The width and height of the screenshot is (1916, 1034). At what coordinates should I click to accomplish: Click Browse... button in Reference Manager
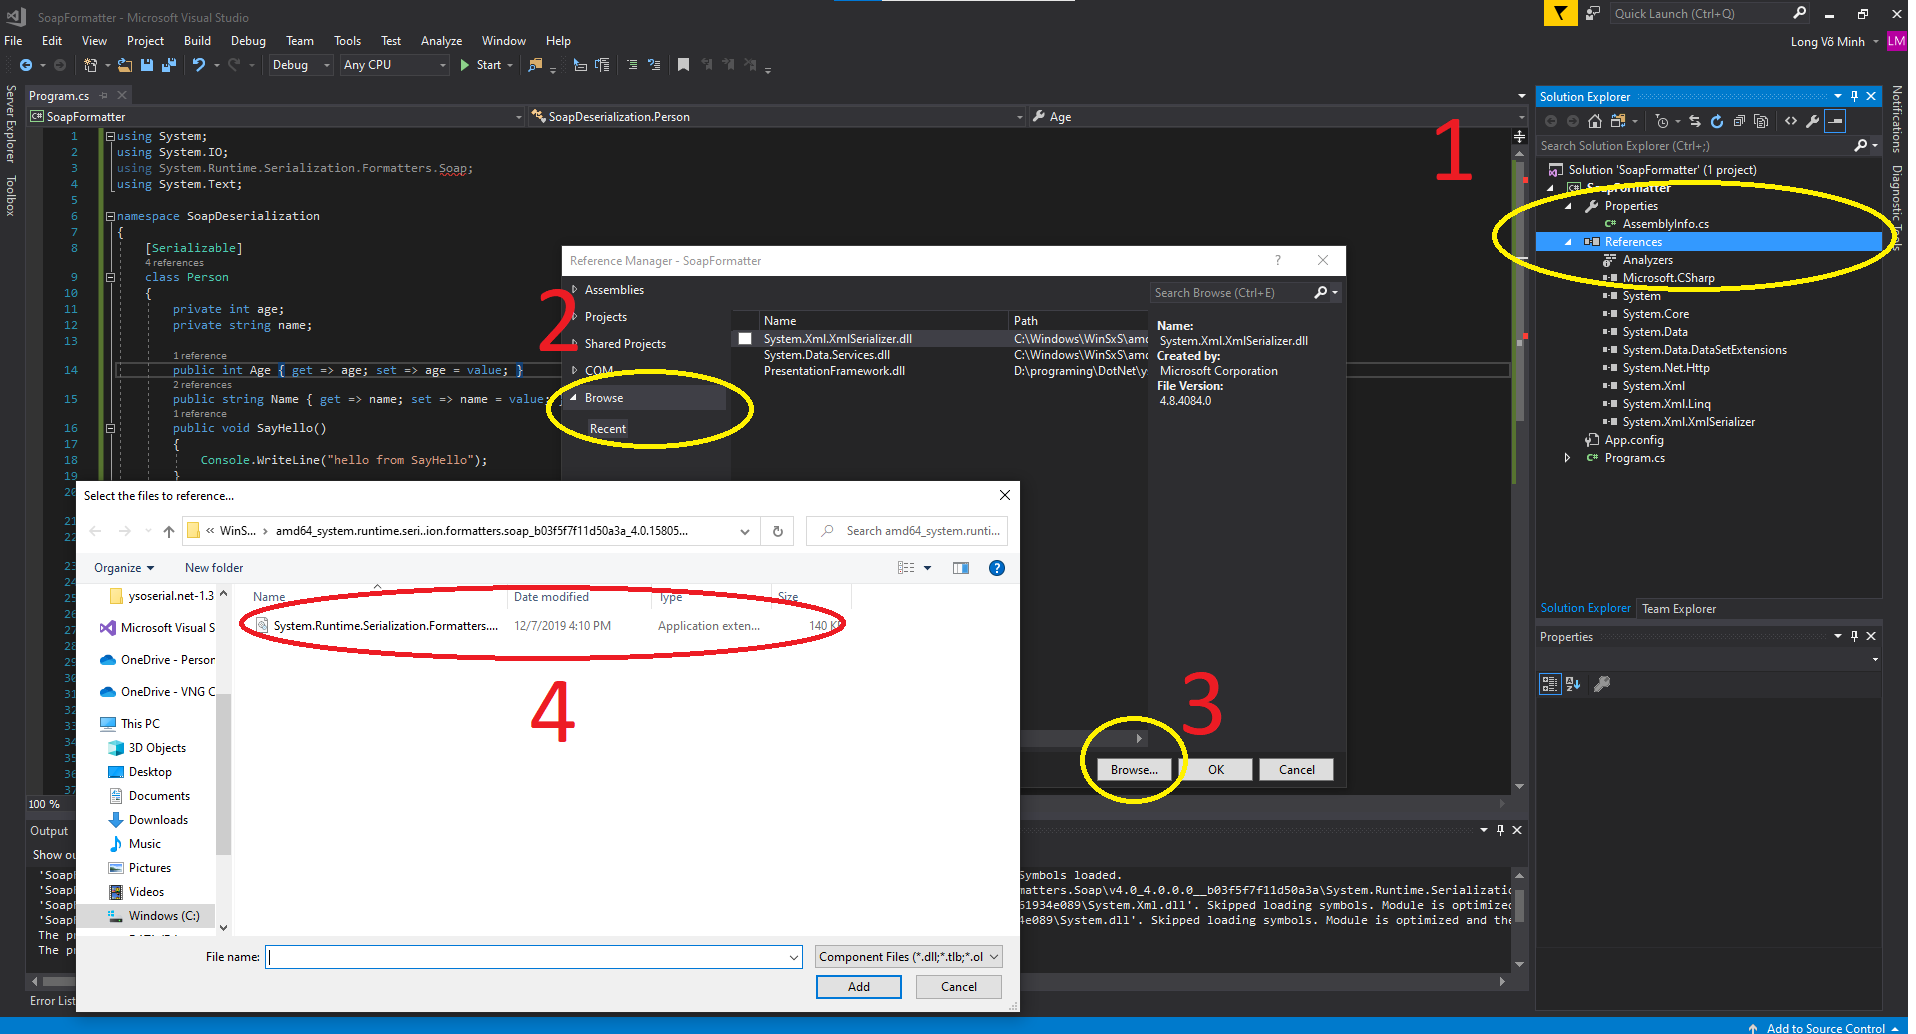pyautogui.click(x=1134, y=770)
